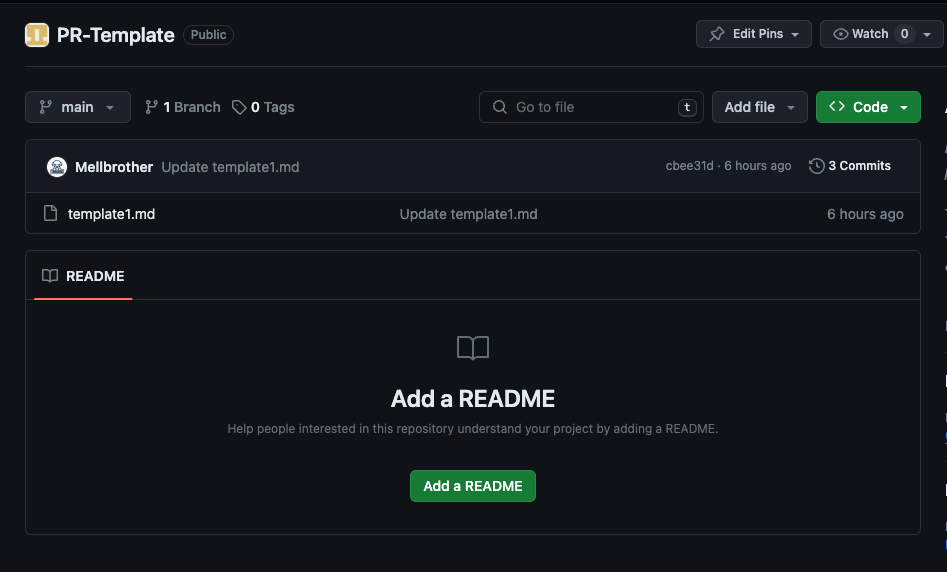Open commit hash cbee31d
This screenshot has width=947, height=572.
click(x=689, y=165)
